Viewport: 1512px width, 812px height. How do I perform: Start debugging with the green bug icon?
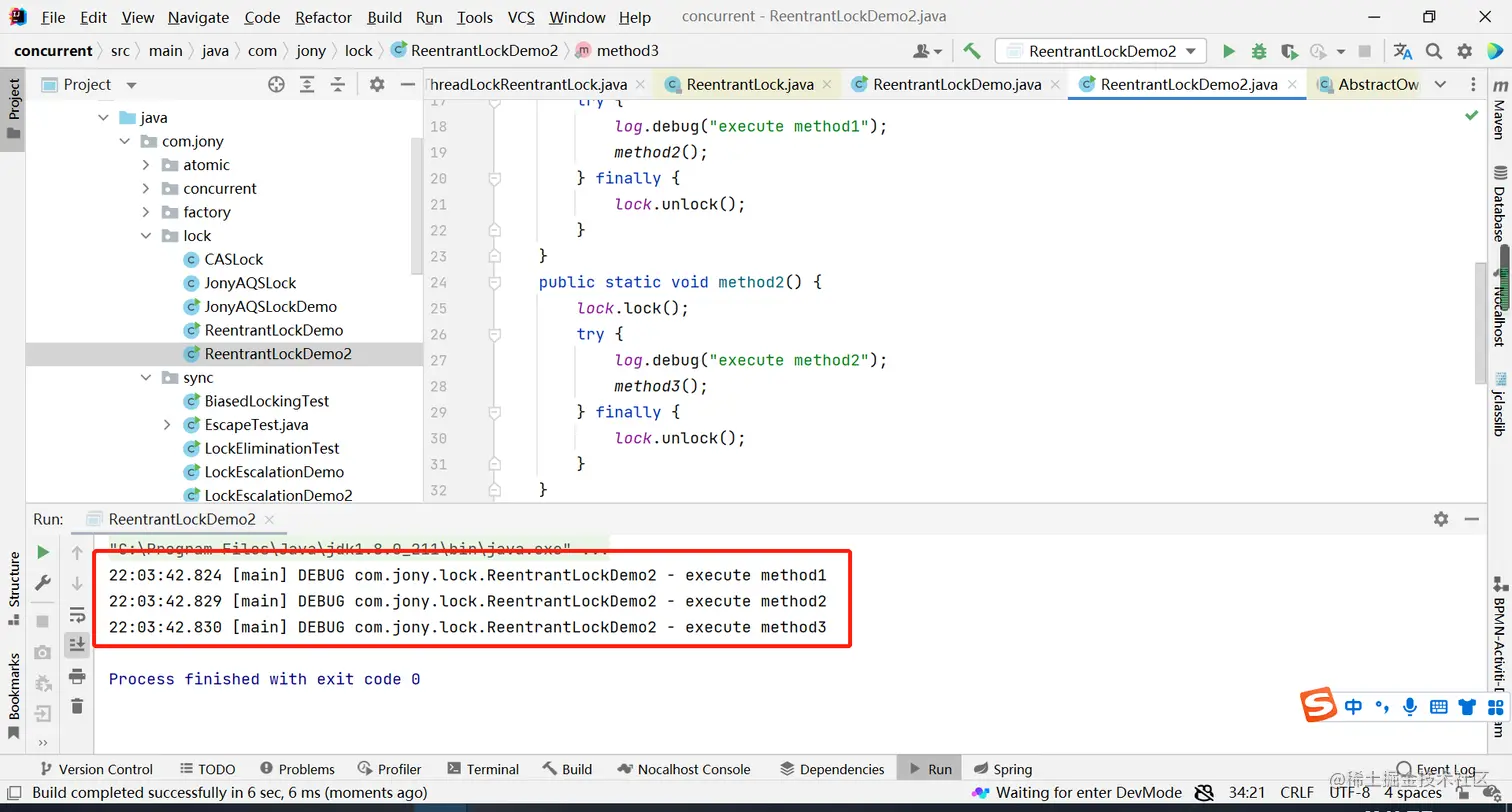pos(1259,51)
